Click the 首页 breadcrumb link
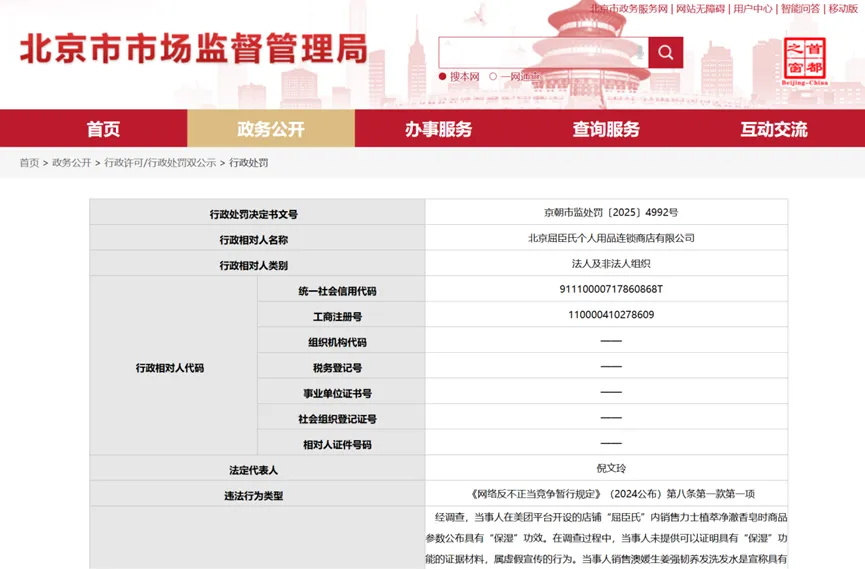Screen dimensions: 865x569 (x=29, y=162)
